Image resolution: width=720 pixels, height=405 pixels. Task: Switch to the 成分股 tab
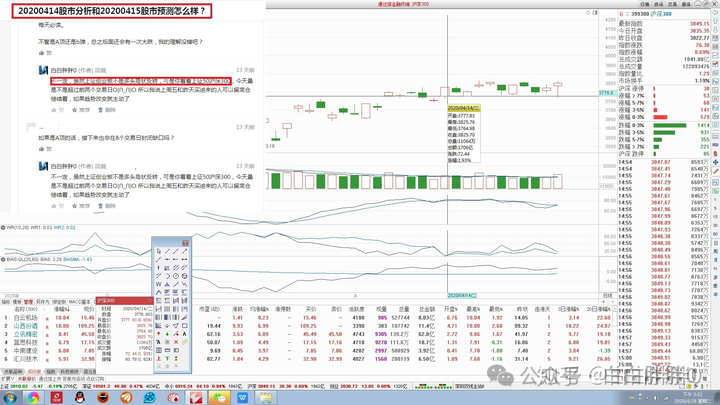[34, 371]
